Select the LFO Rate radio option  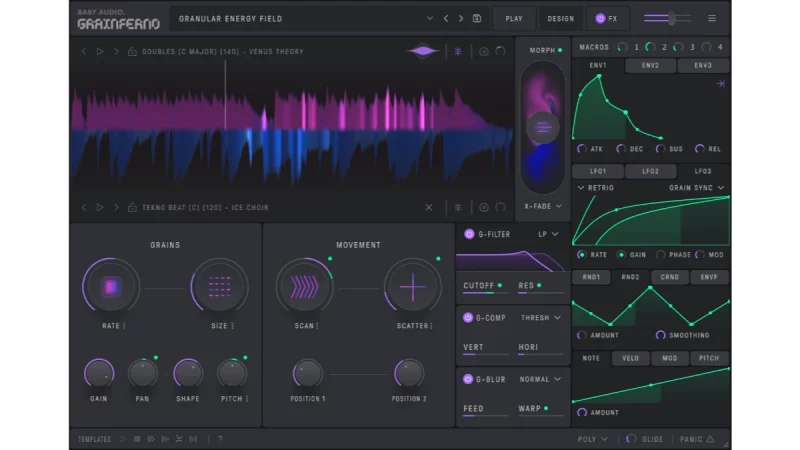[582, 255]
